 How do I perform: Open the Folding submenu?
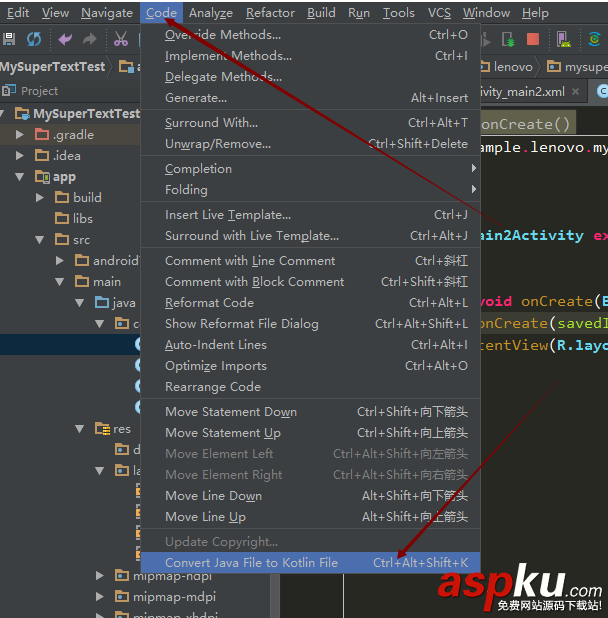(x=311, y=190)
